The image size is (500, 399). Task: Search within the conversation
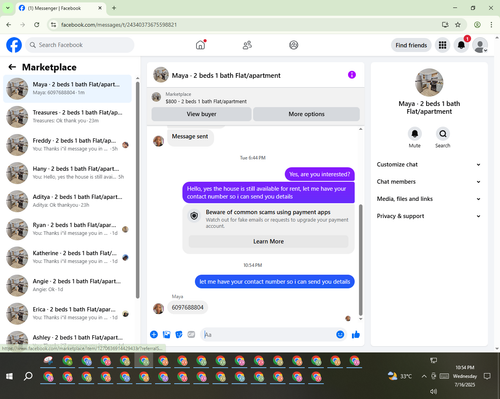click(x=443, y=134)
